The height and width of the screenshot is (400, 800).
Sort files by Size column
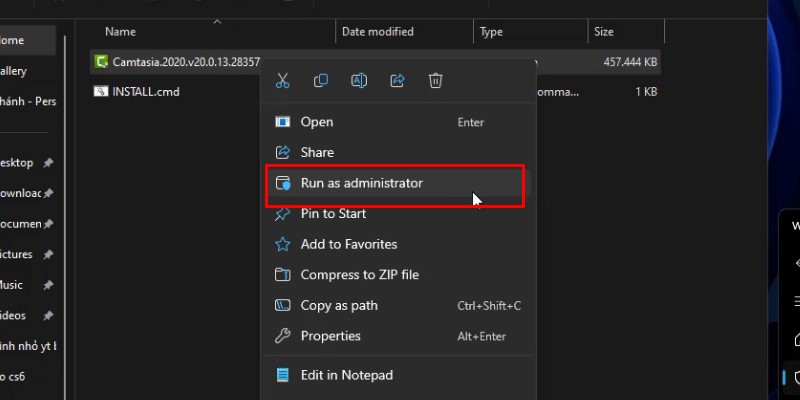[604, 32]
